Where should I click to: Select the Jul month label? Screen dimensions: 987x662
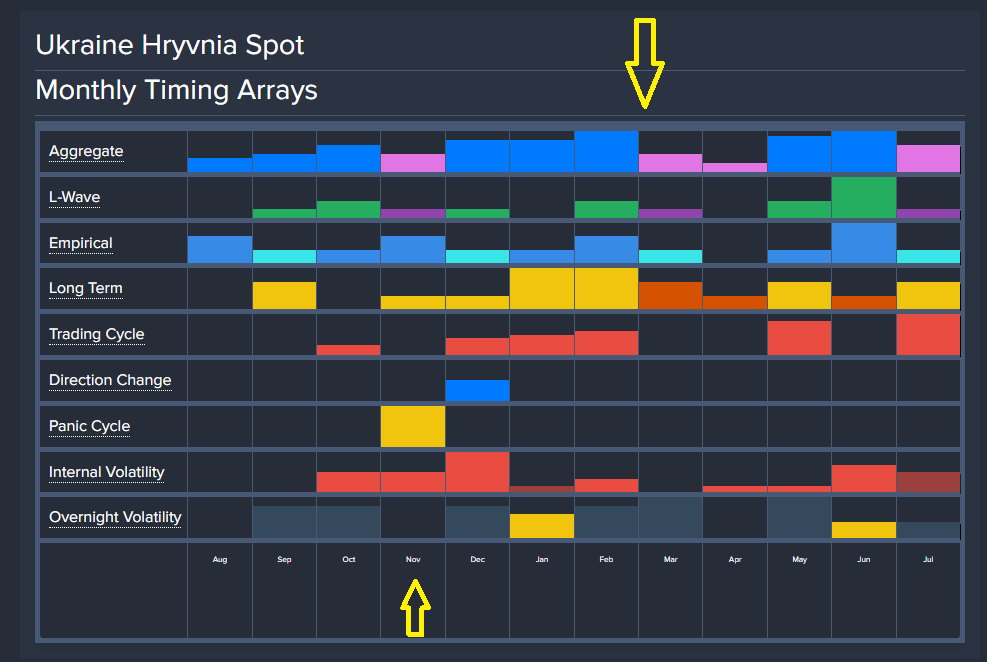tap(928, 559)
